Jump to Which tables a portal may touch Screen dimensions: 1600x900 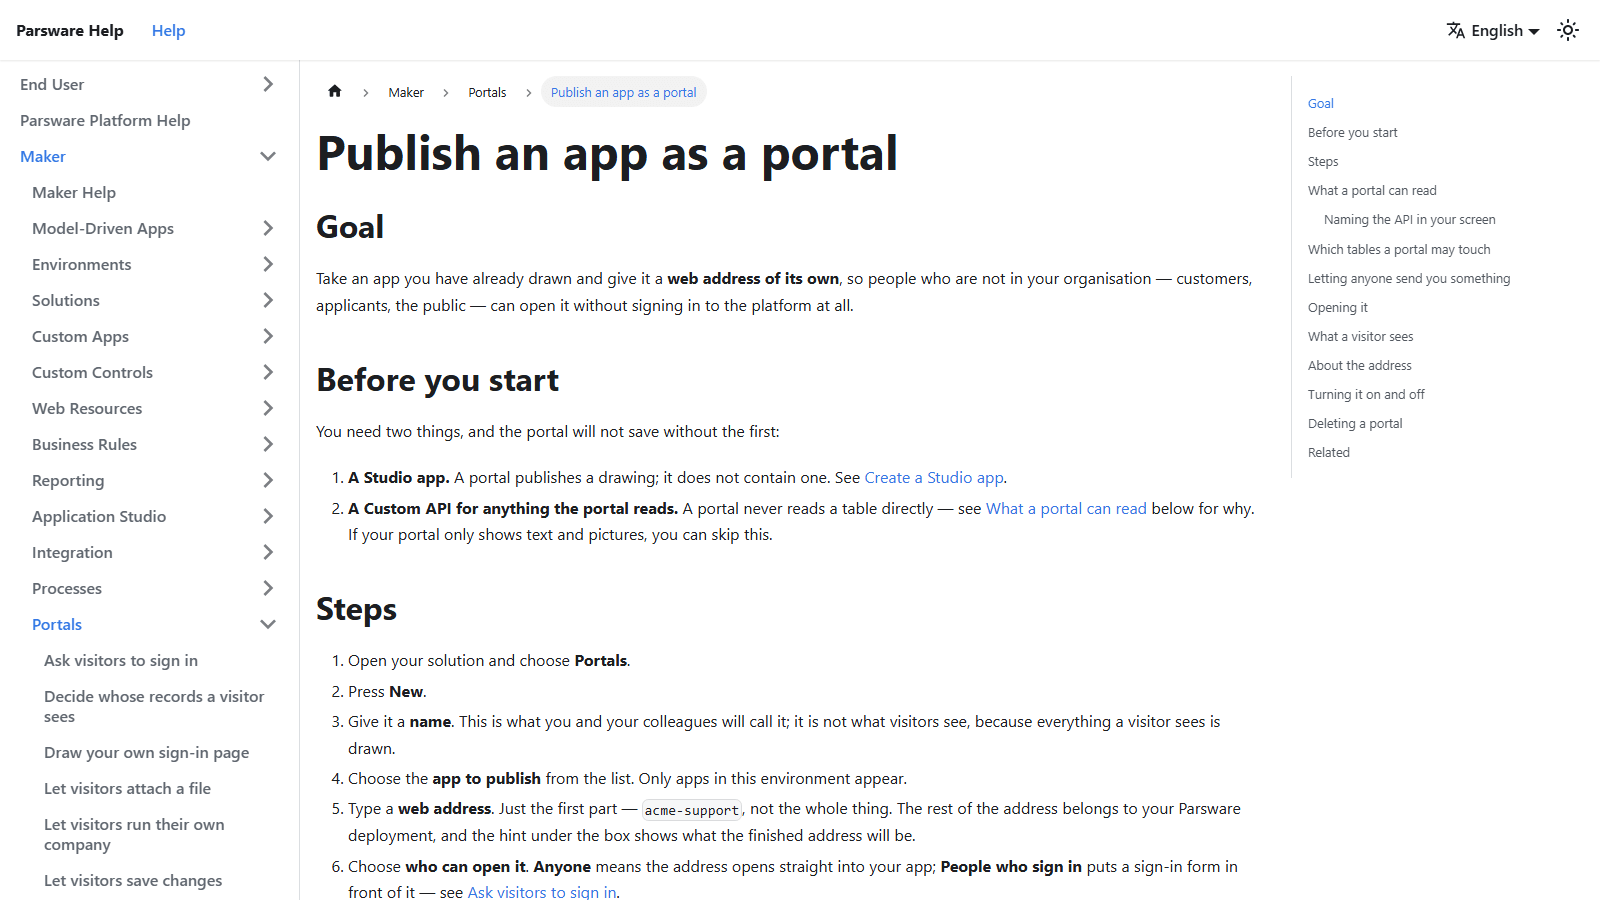tap(1399, 249)
